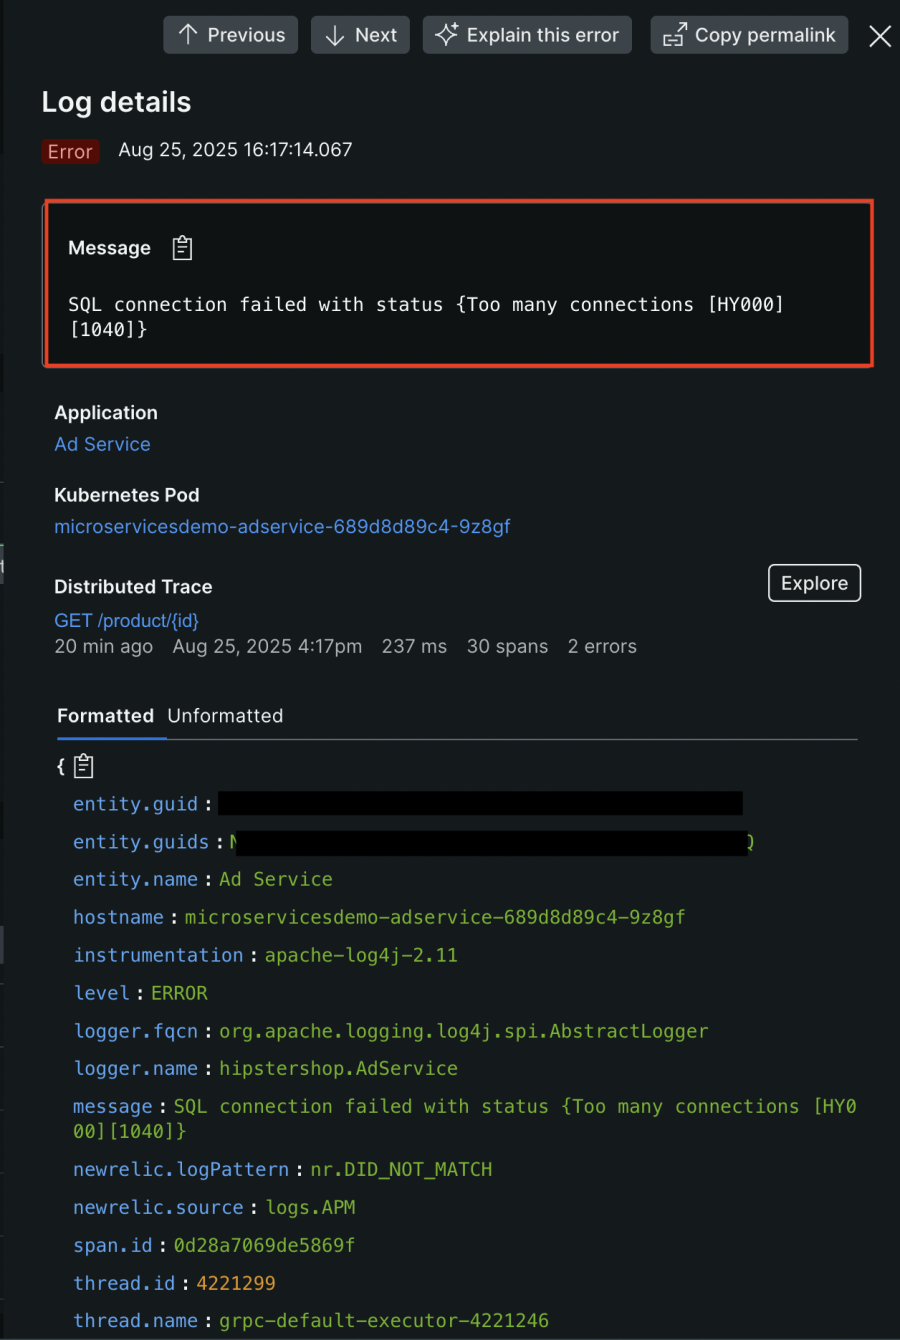Select newrelic.source value logs.APM

click(x=310, y=1208)
